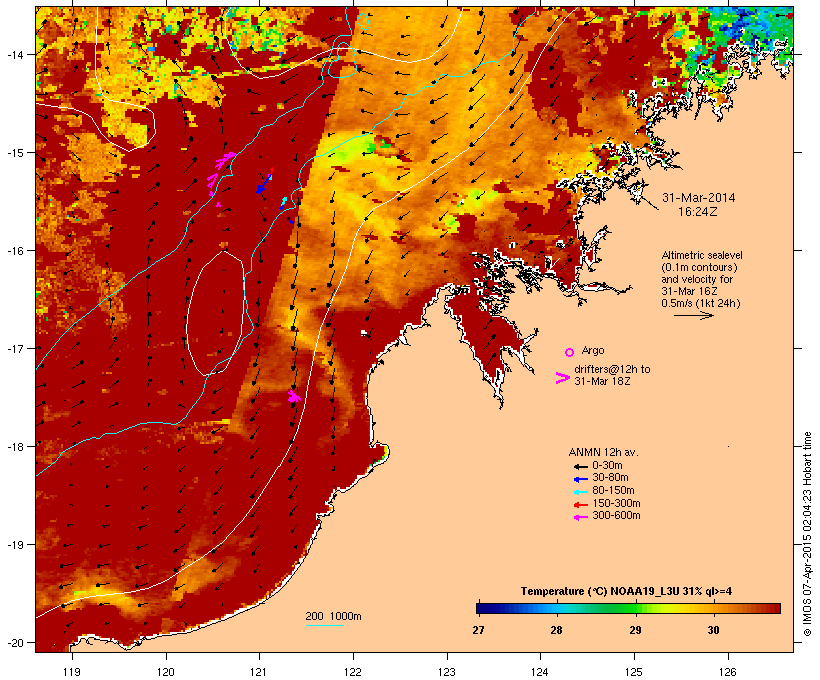Click the blue 30-80m legend arrow

click(x=580, y=479)
